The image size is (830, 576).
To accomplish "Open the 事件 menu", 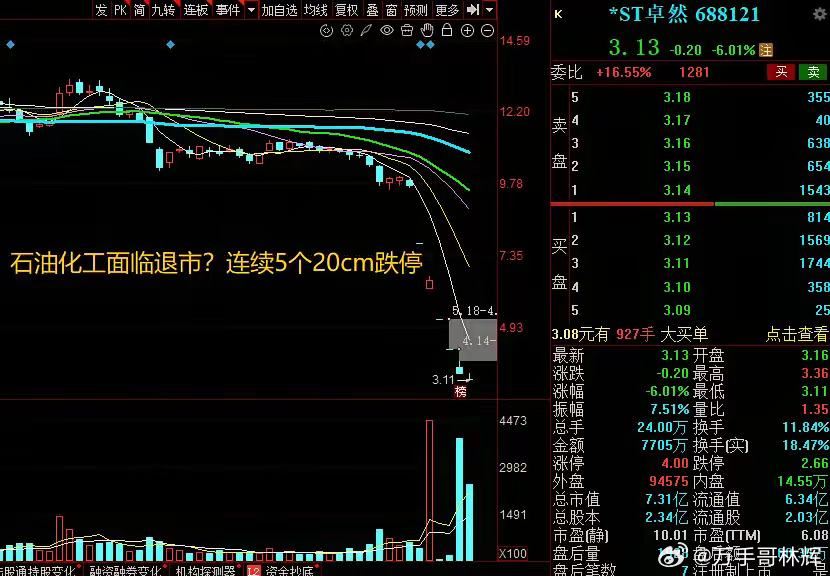I will pos(228,10).
